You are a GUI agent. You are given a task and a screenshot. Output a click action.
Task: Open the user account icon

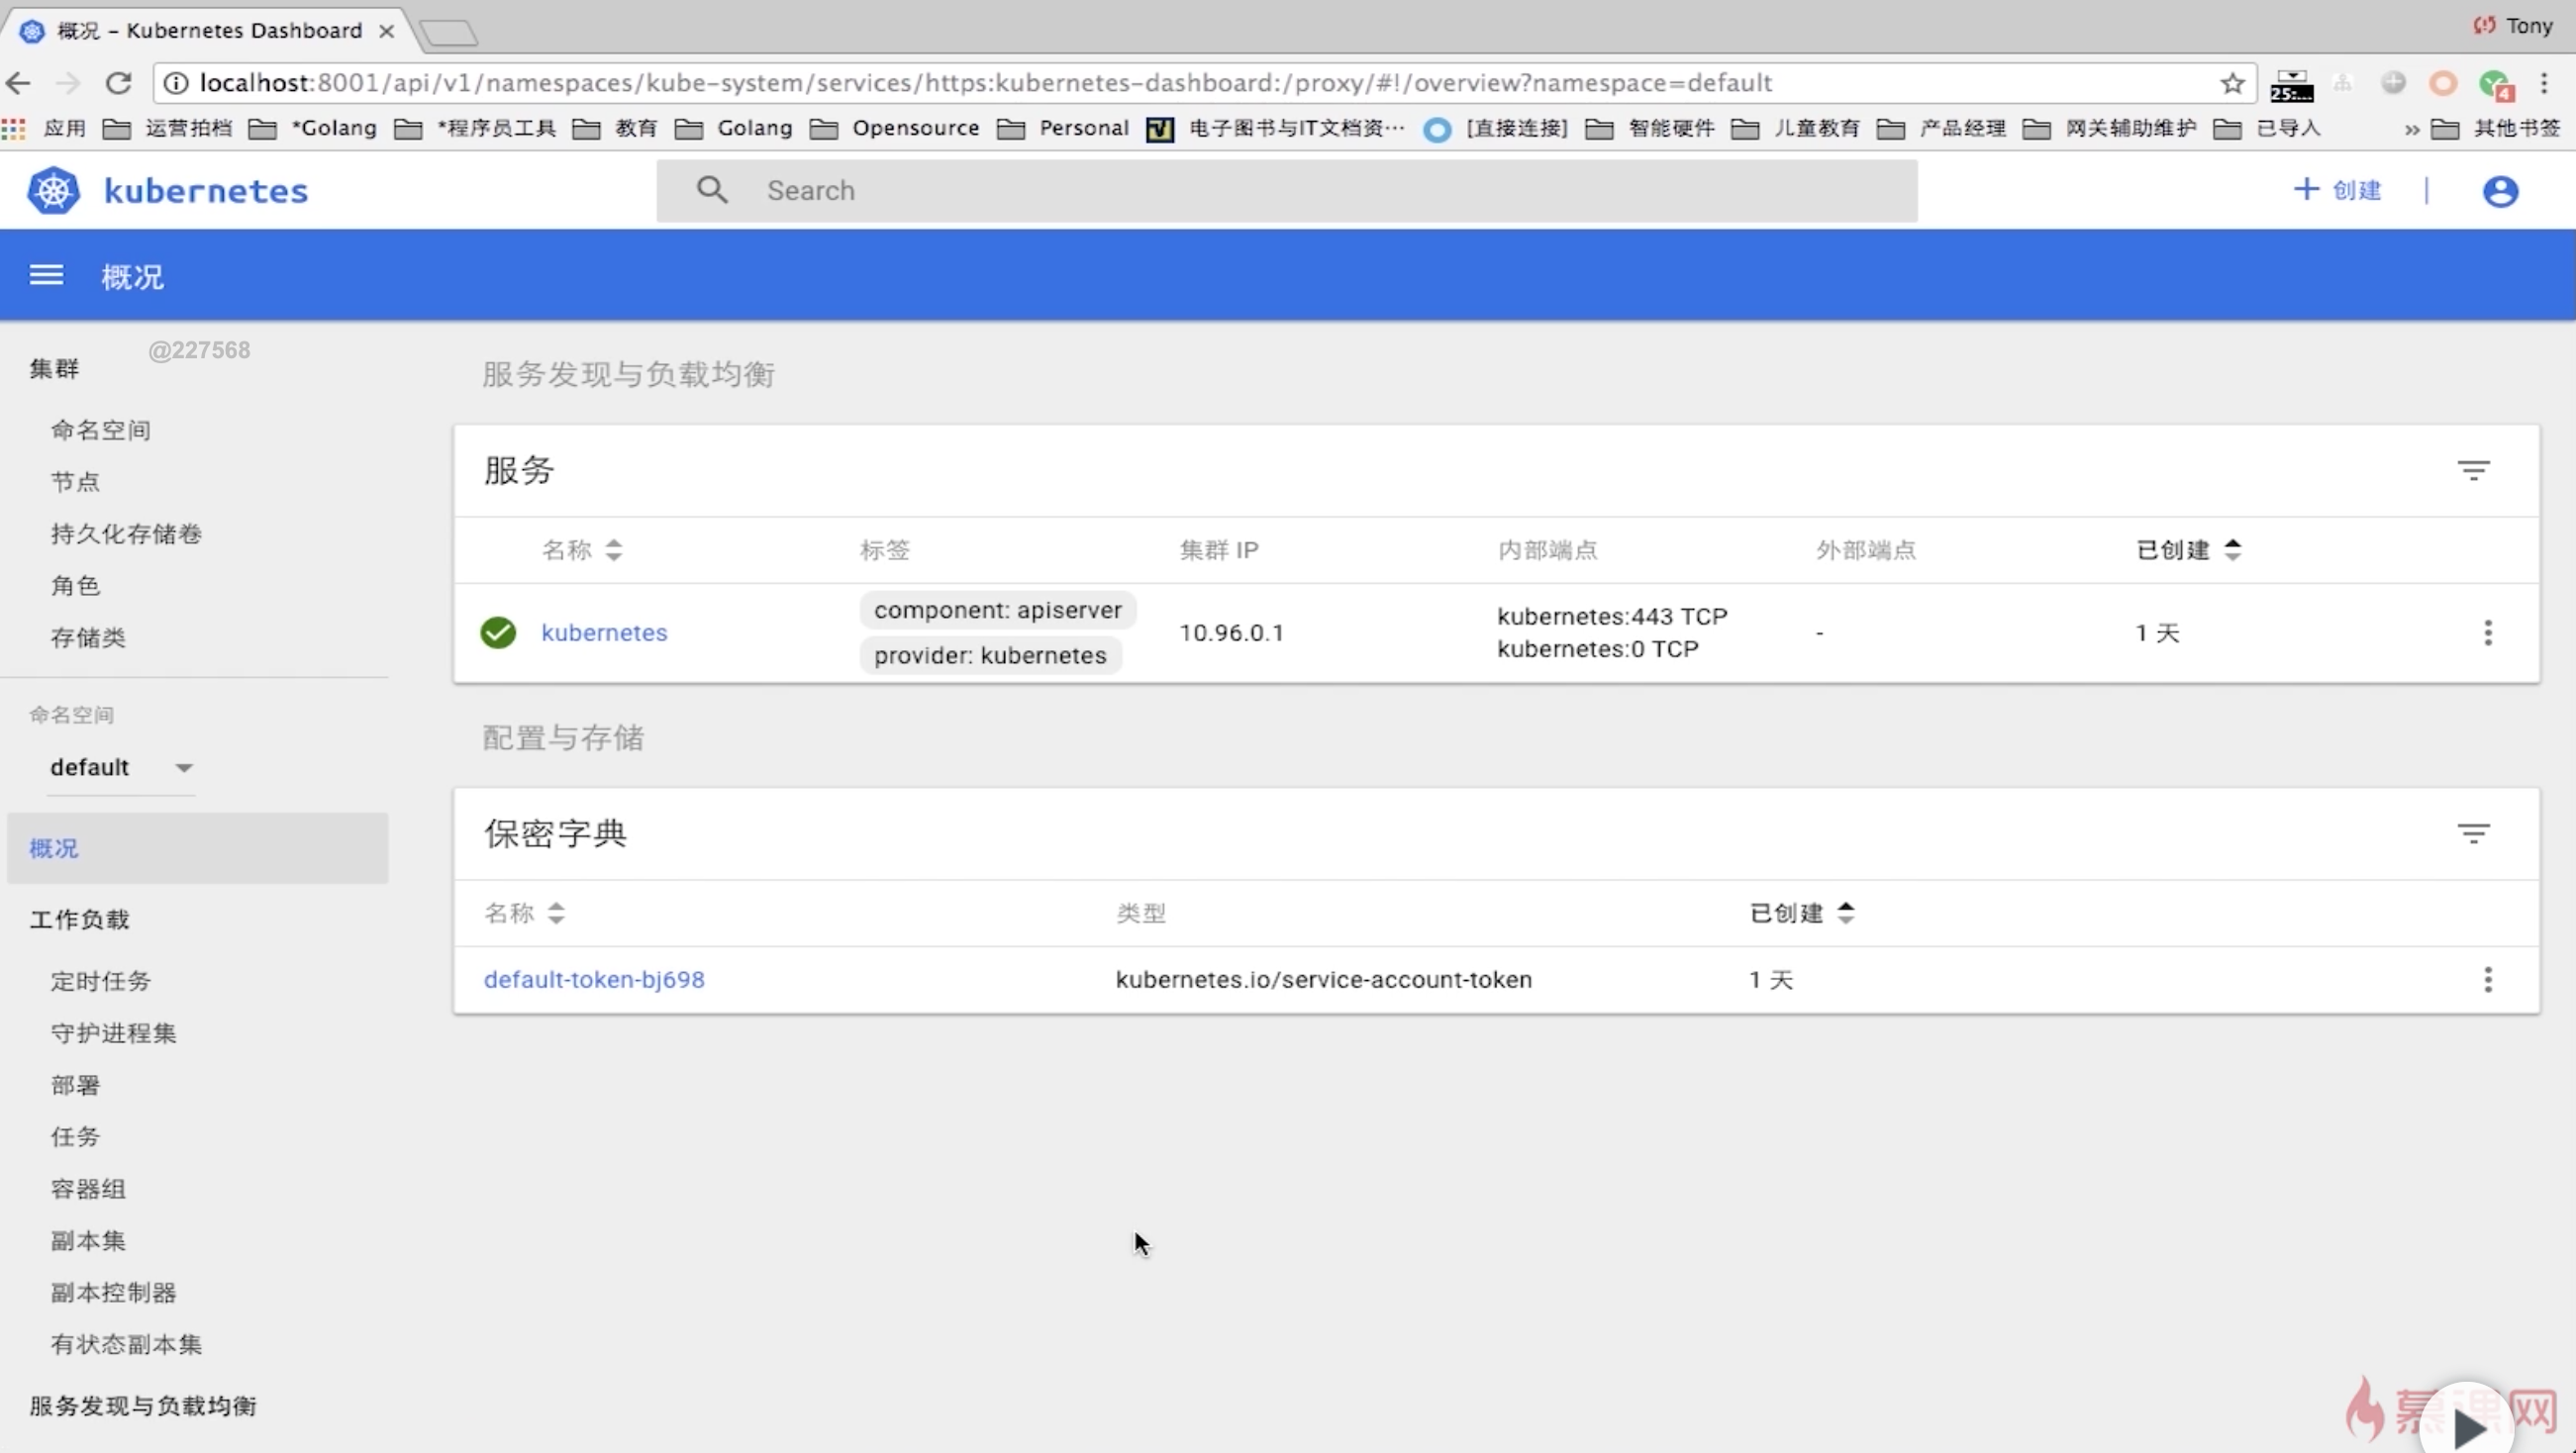[x=2499, y=191]
